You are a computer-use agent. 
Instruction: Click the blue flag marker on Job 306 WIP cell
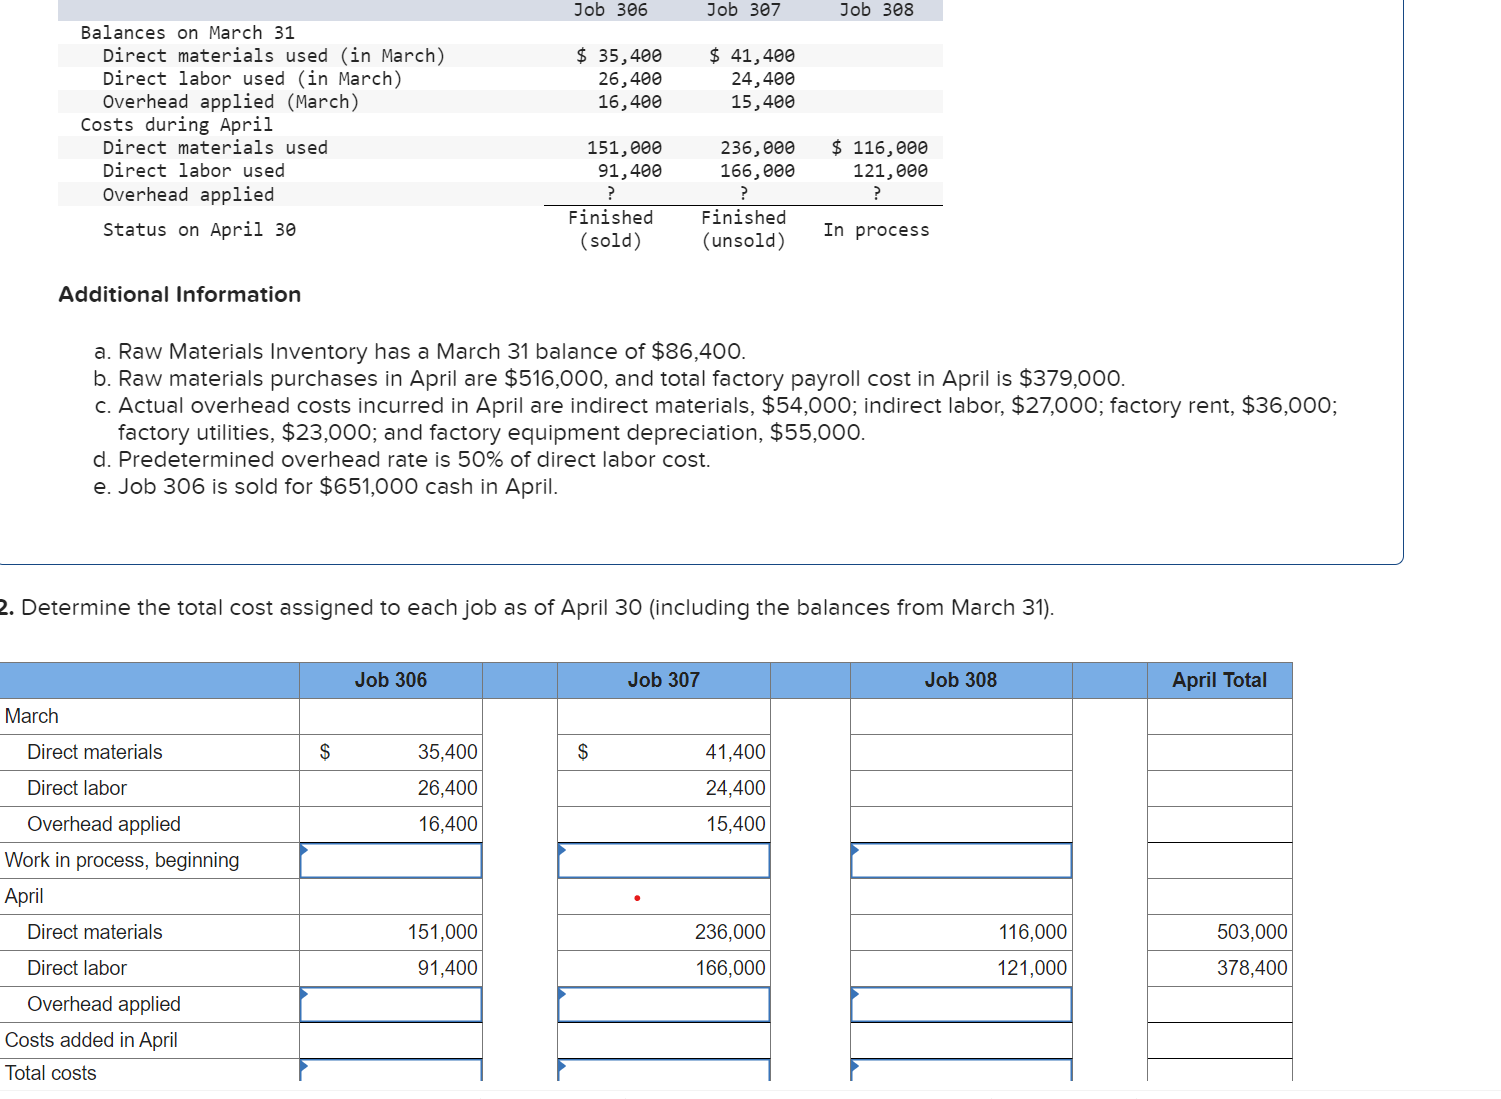(303, 848)
